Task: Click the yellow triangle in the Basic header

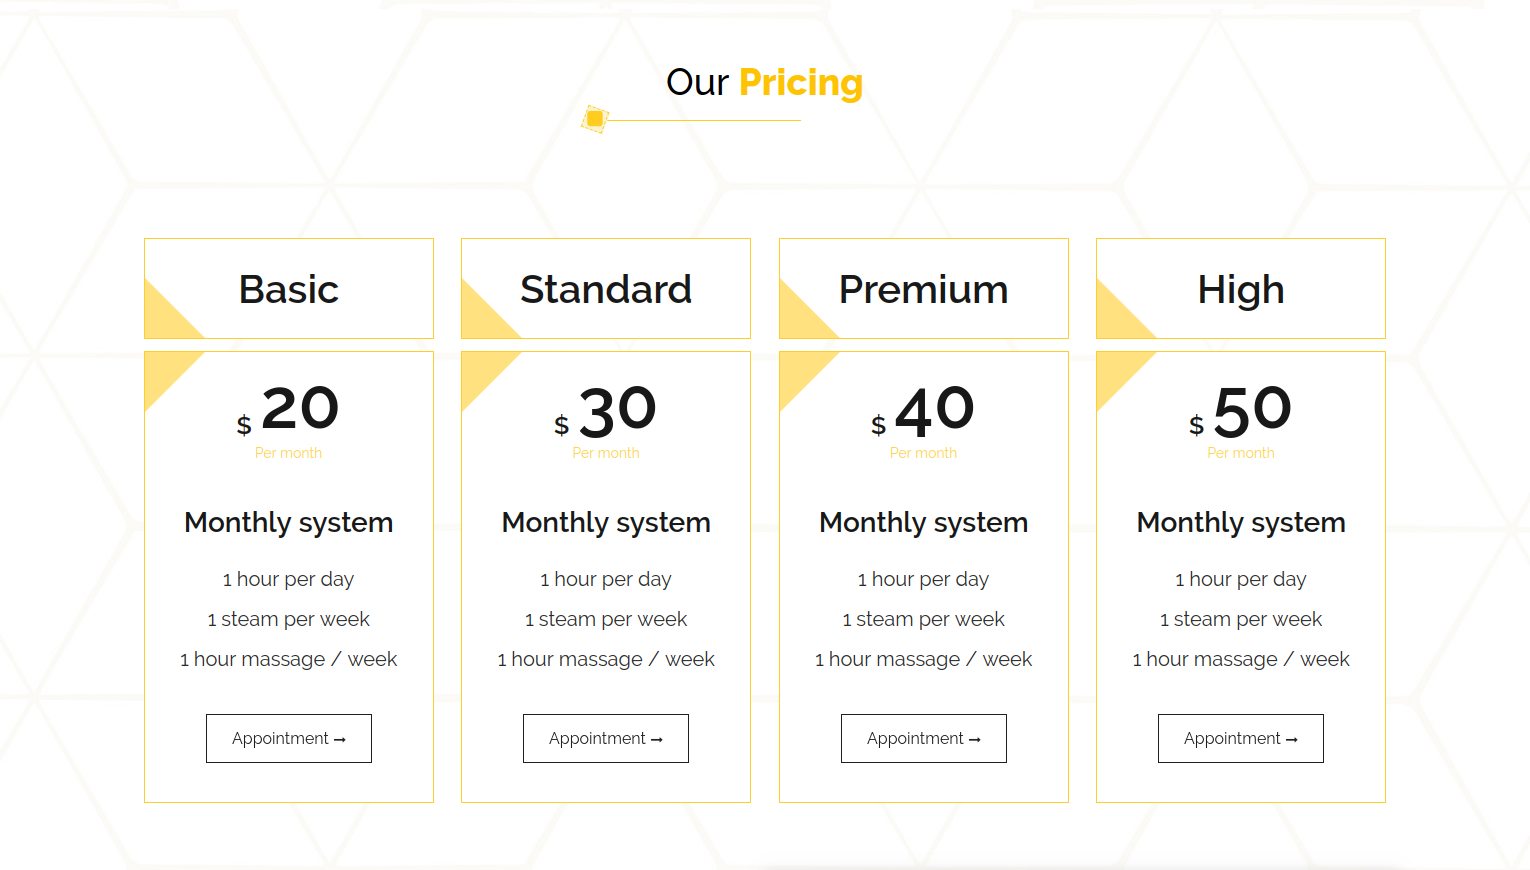Action: click(x=165, y=318)
